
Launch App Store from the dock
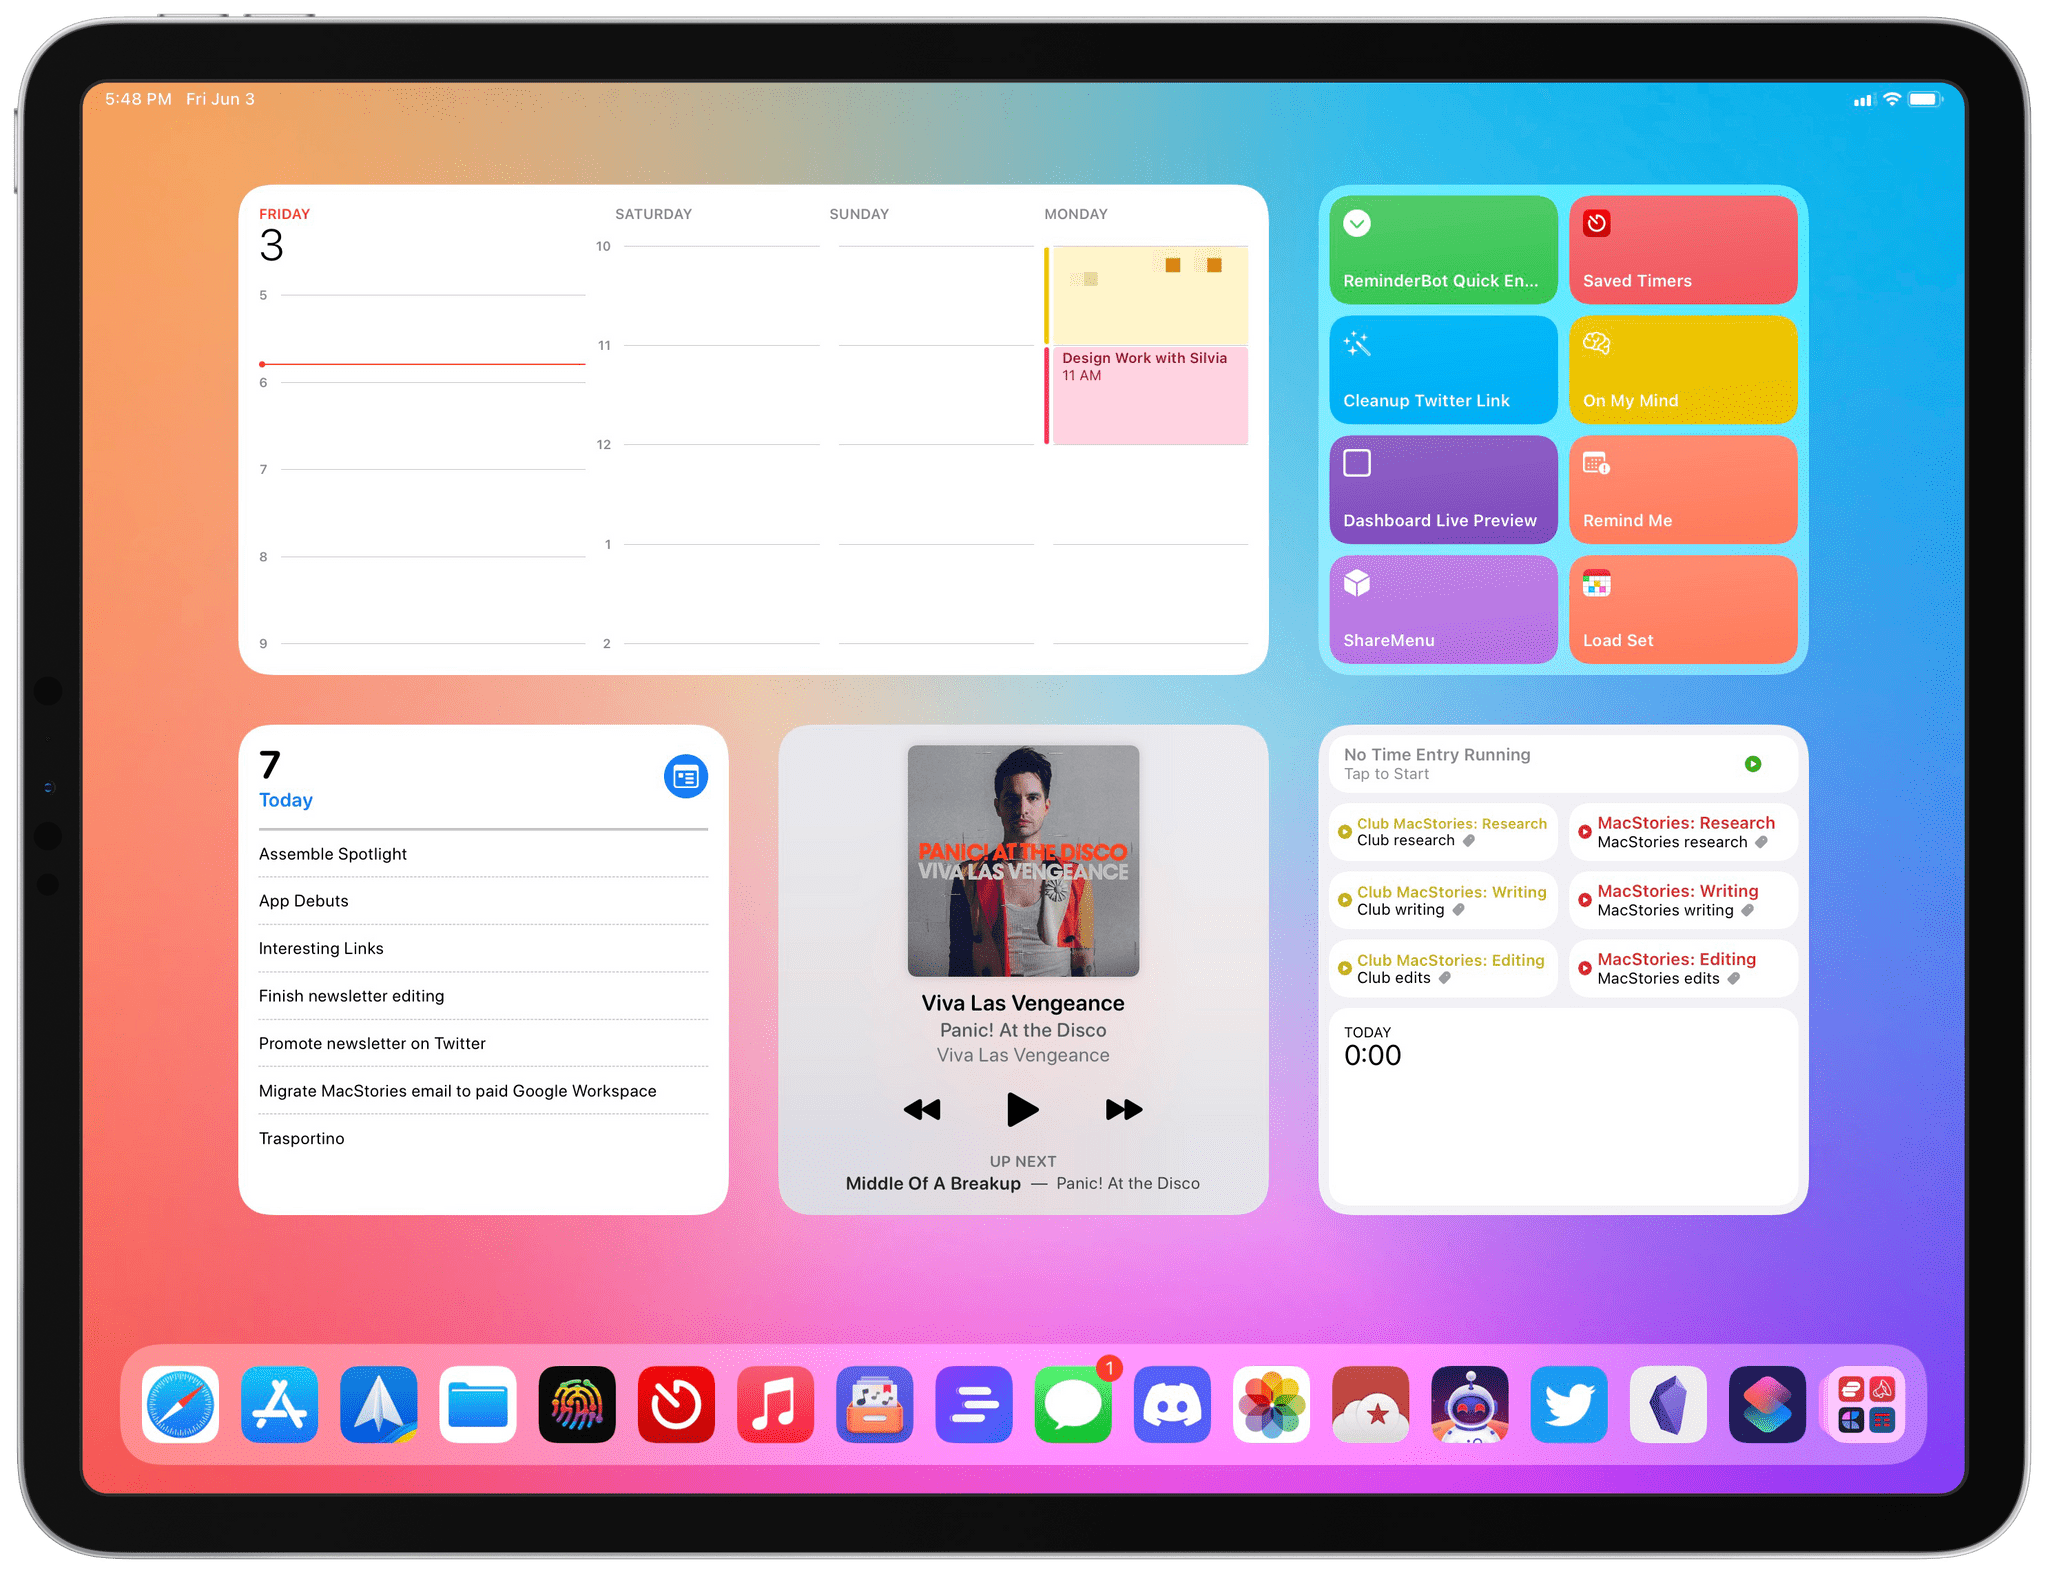click(279, 1404)
